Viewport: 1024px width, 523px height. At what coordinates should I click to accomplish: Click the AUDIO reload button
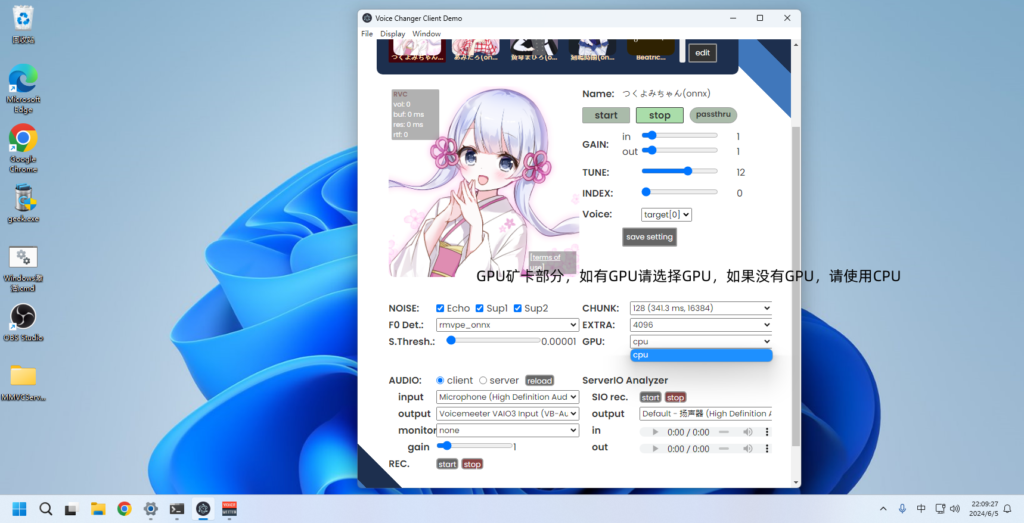[x=539, y=381]
